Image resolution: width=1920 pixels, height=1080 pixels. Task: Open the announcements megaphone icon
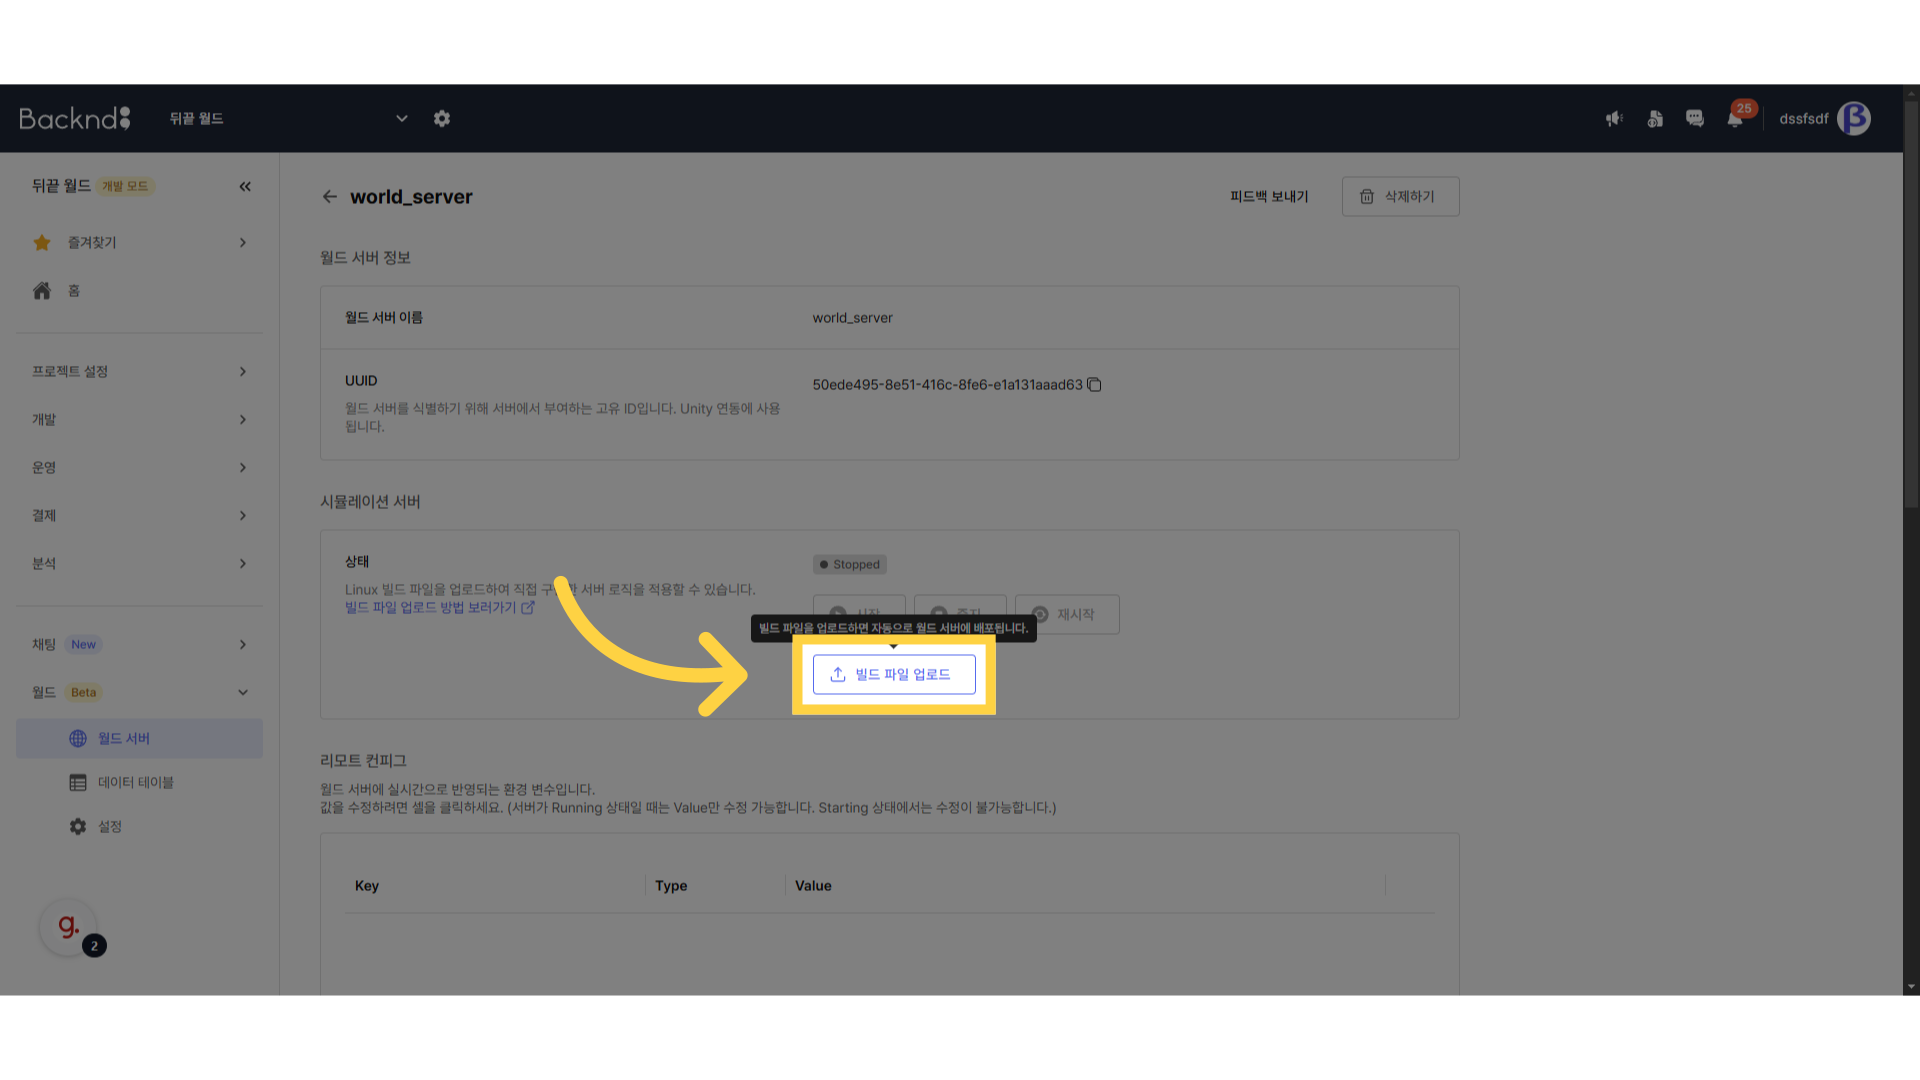pyautogui.click(x=1614, y=119)
